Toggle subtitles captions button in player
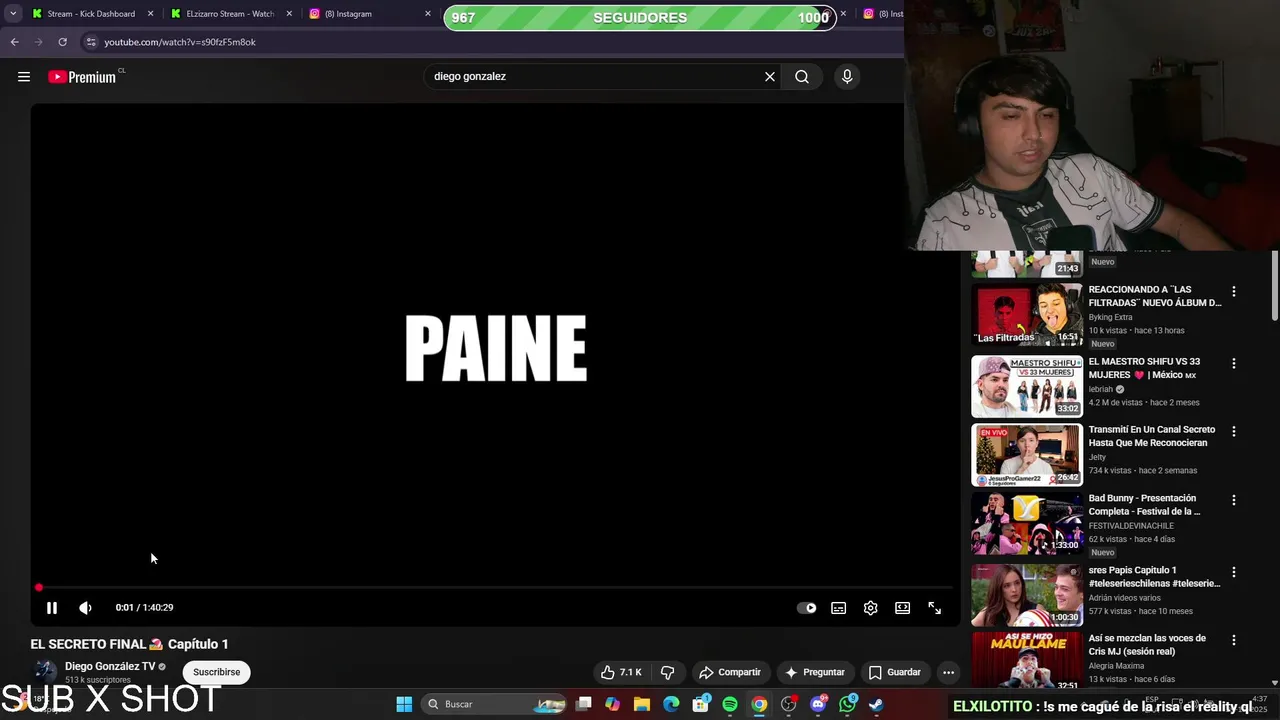The height and width of the screenshot is (720, 1280). (838, 608)
